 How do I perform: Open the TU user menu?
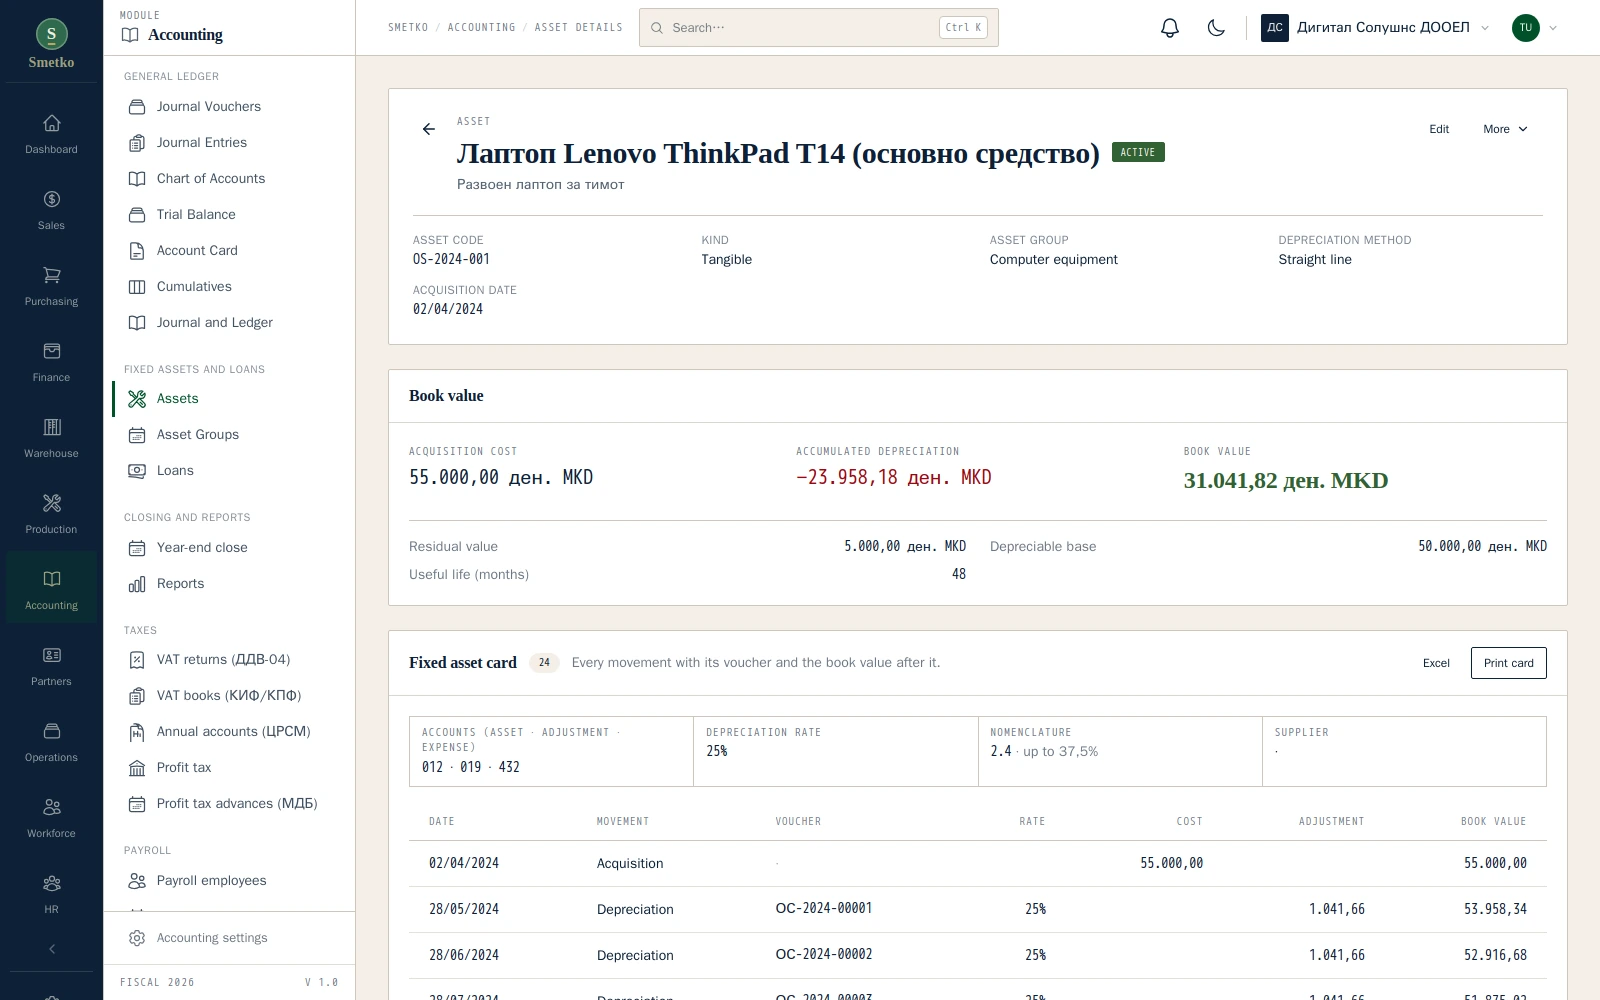tap(1535, 28)
